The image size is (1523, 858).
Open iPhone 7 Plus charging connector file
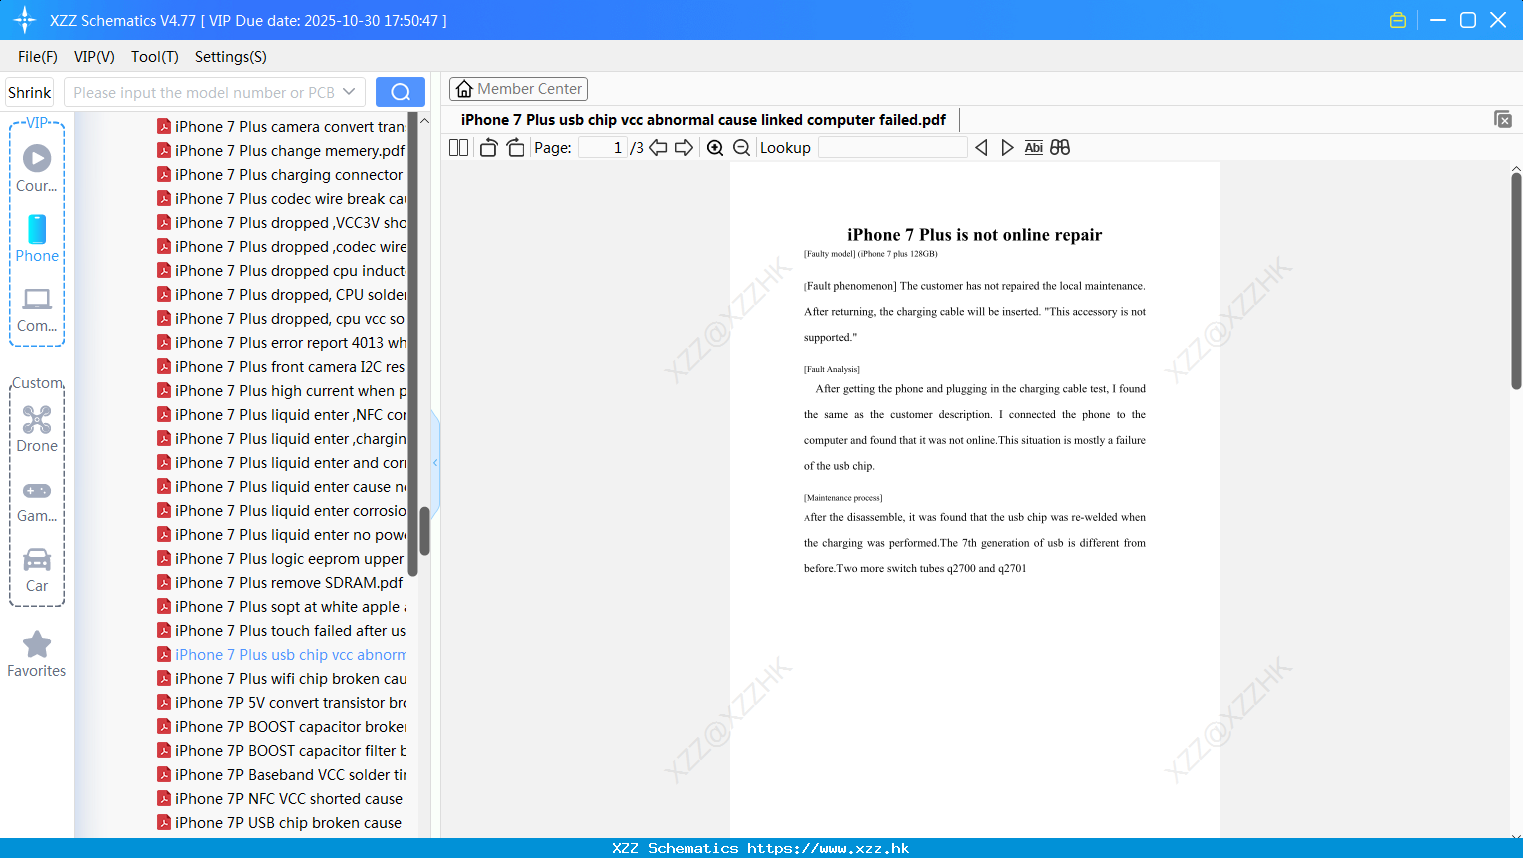click(281, 174)
